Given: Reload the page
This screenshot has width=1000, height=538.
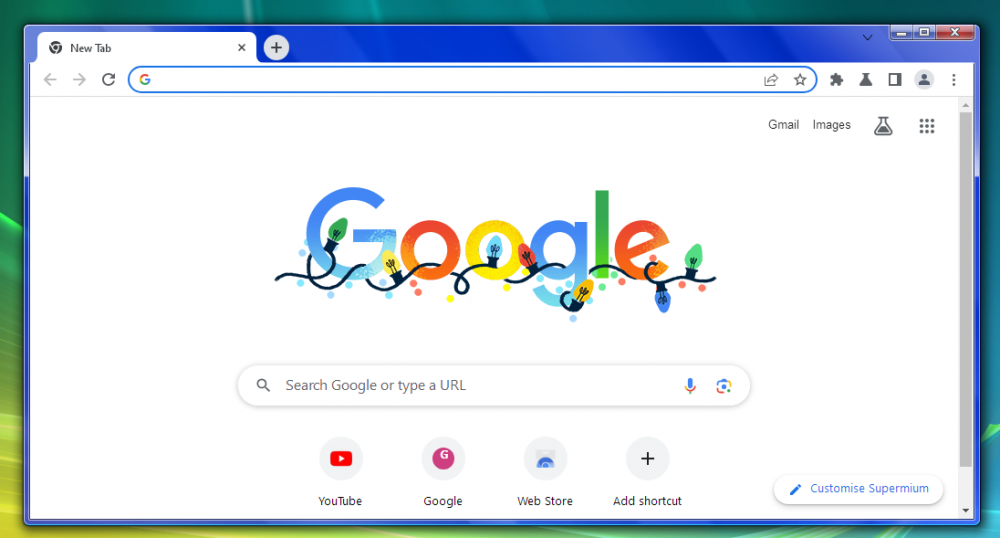Looking at the screenshot, I should click(108, 80).
